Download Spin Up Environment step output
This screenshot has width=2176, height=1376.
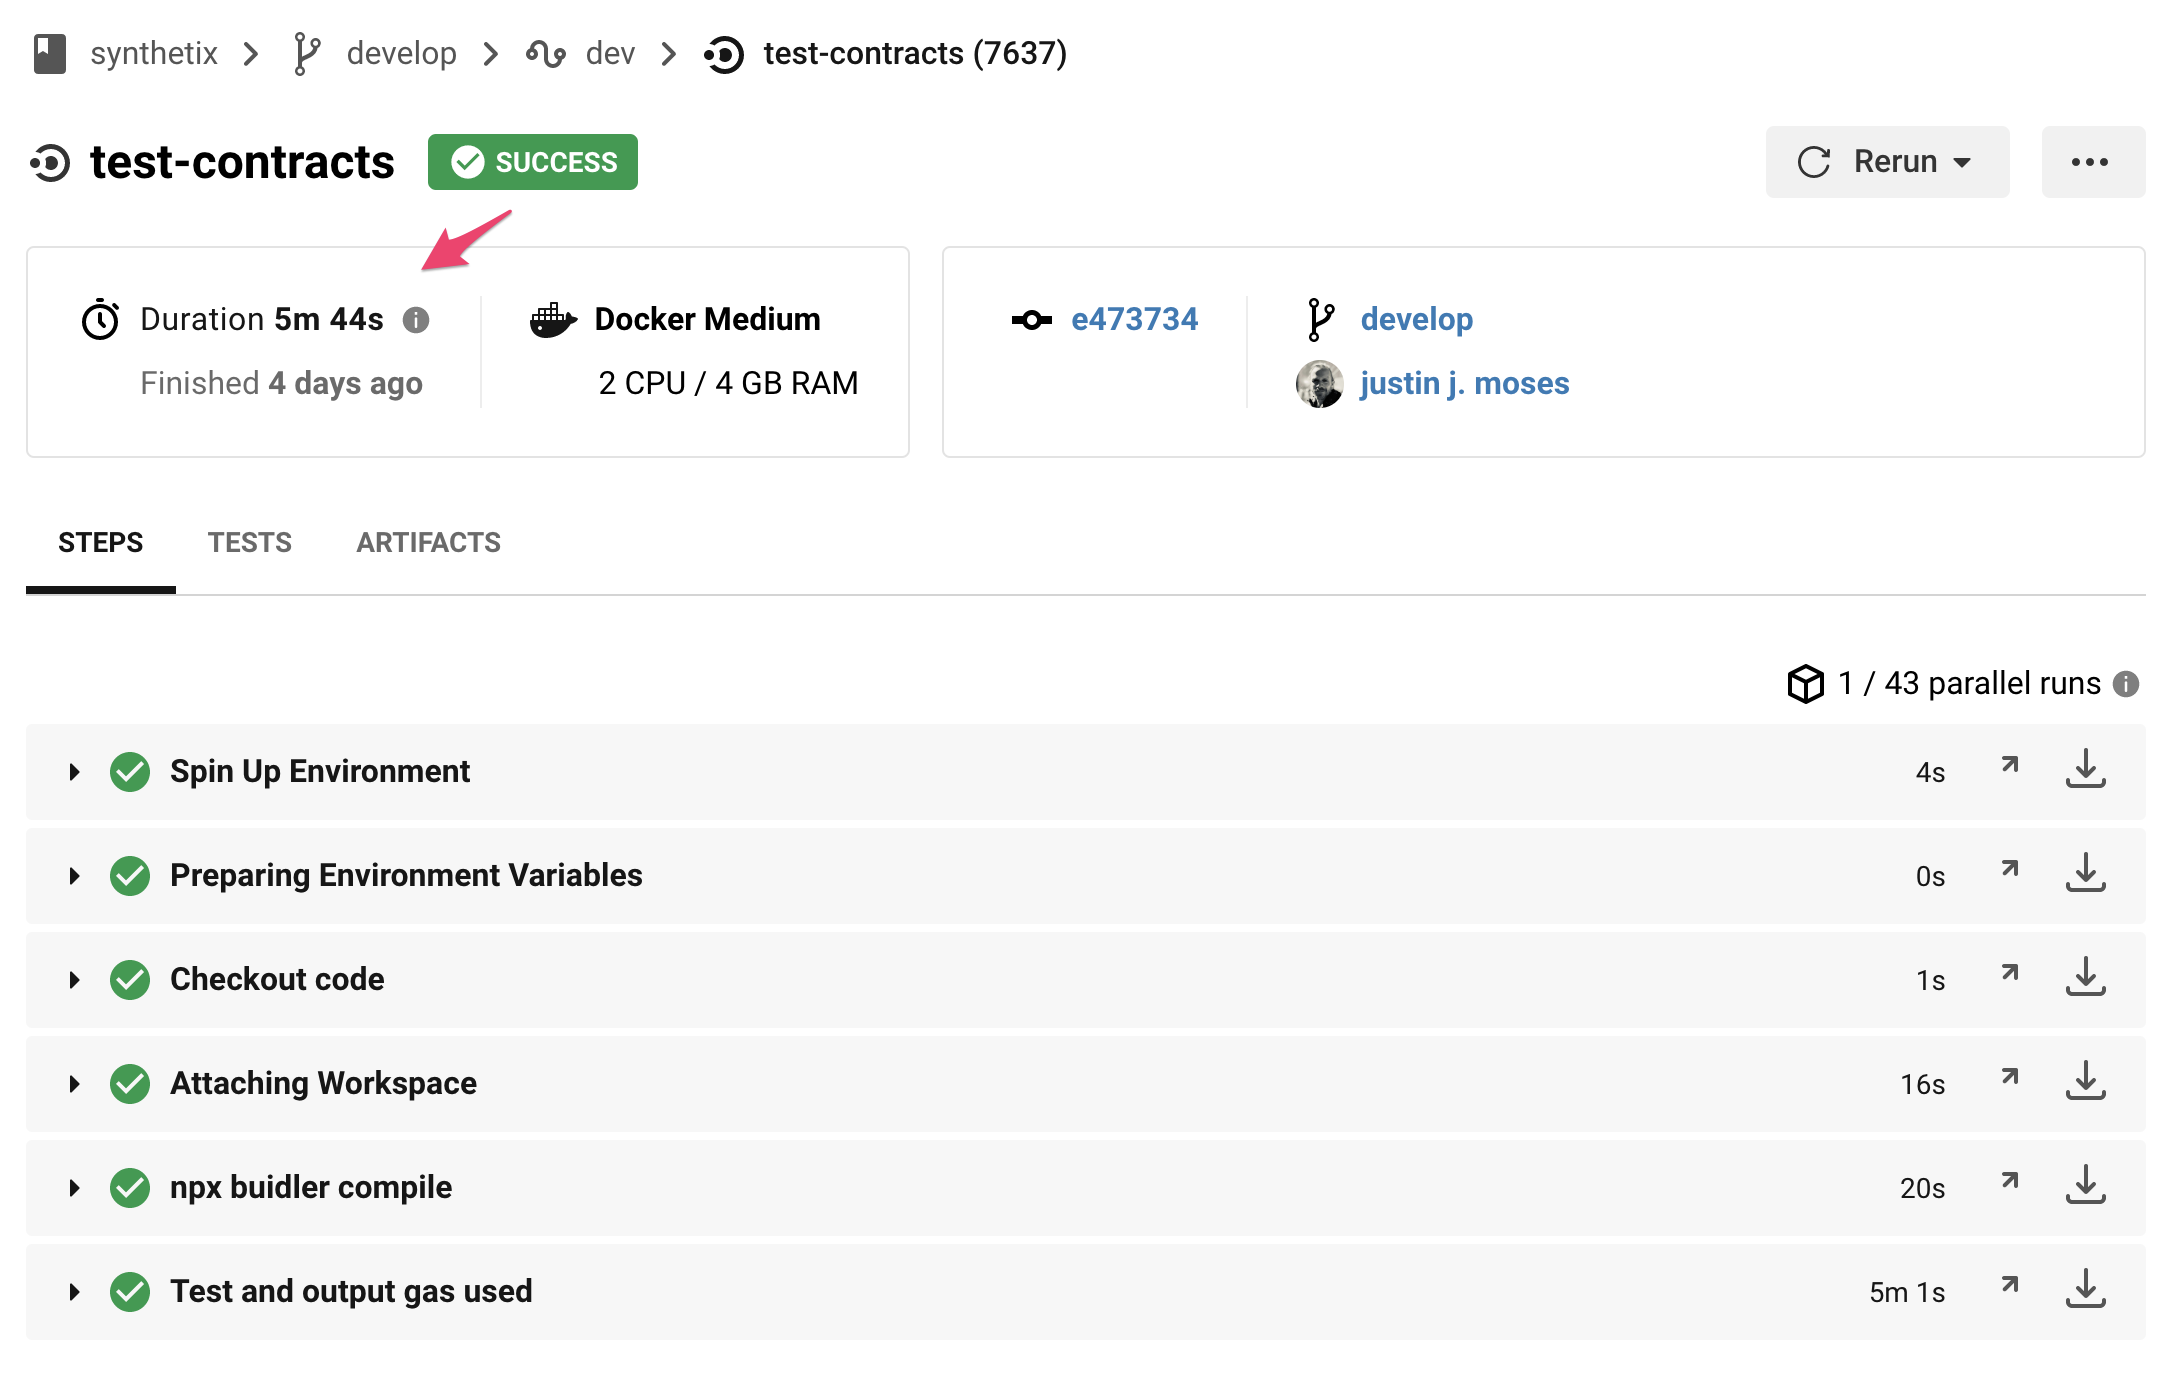point(2085,770)
